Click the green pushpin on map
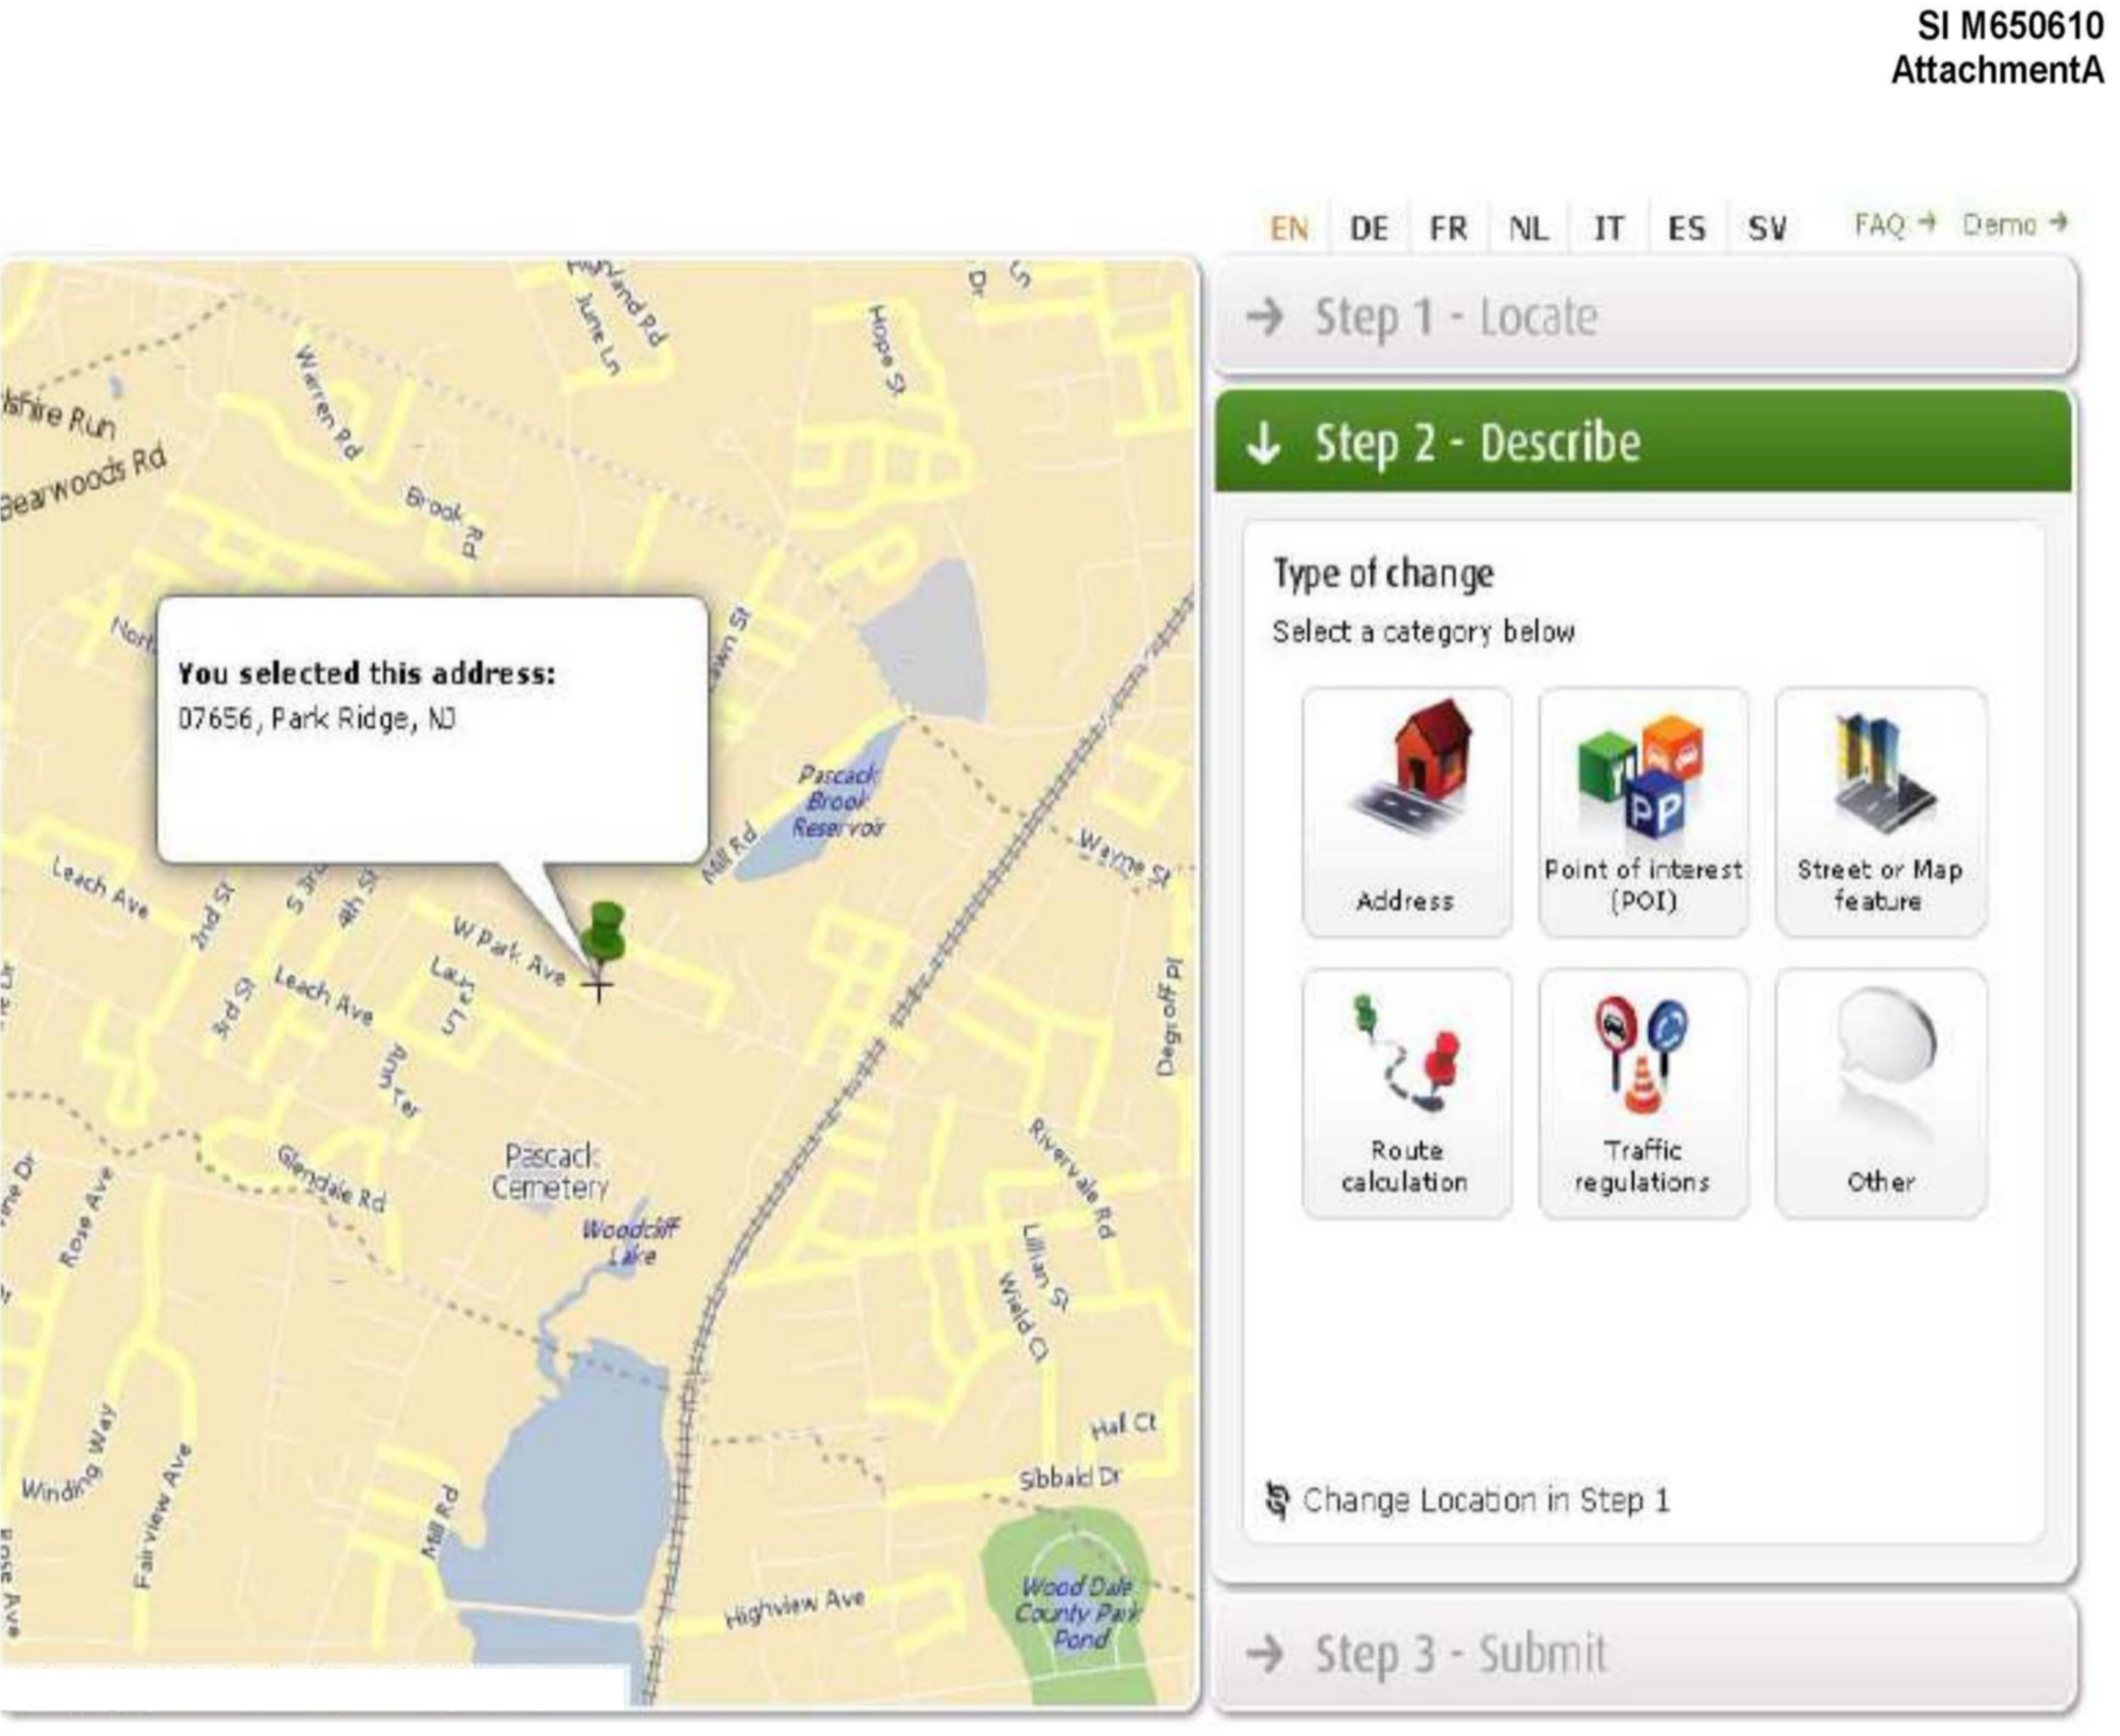 click(x=604, y=934)
